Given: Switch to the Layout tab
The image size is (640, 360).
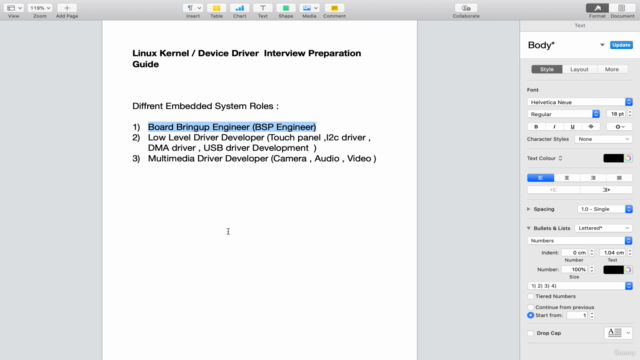Looking at the screenshot, I should [579, 69].
